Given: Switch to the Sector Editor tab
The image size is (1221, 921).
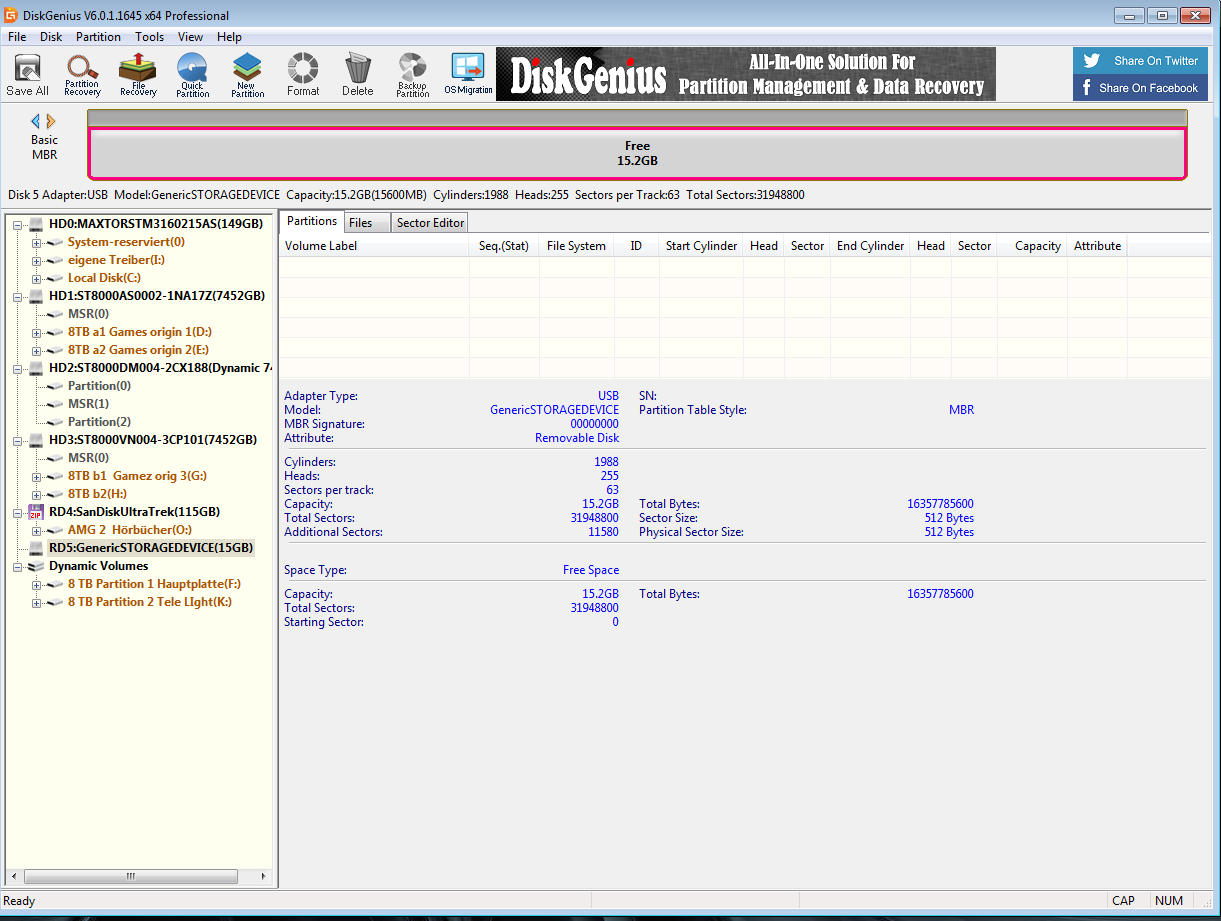Looking at the screenshot, I should coord(430,223).
